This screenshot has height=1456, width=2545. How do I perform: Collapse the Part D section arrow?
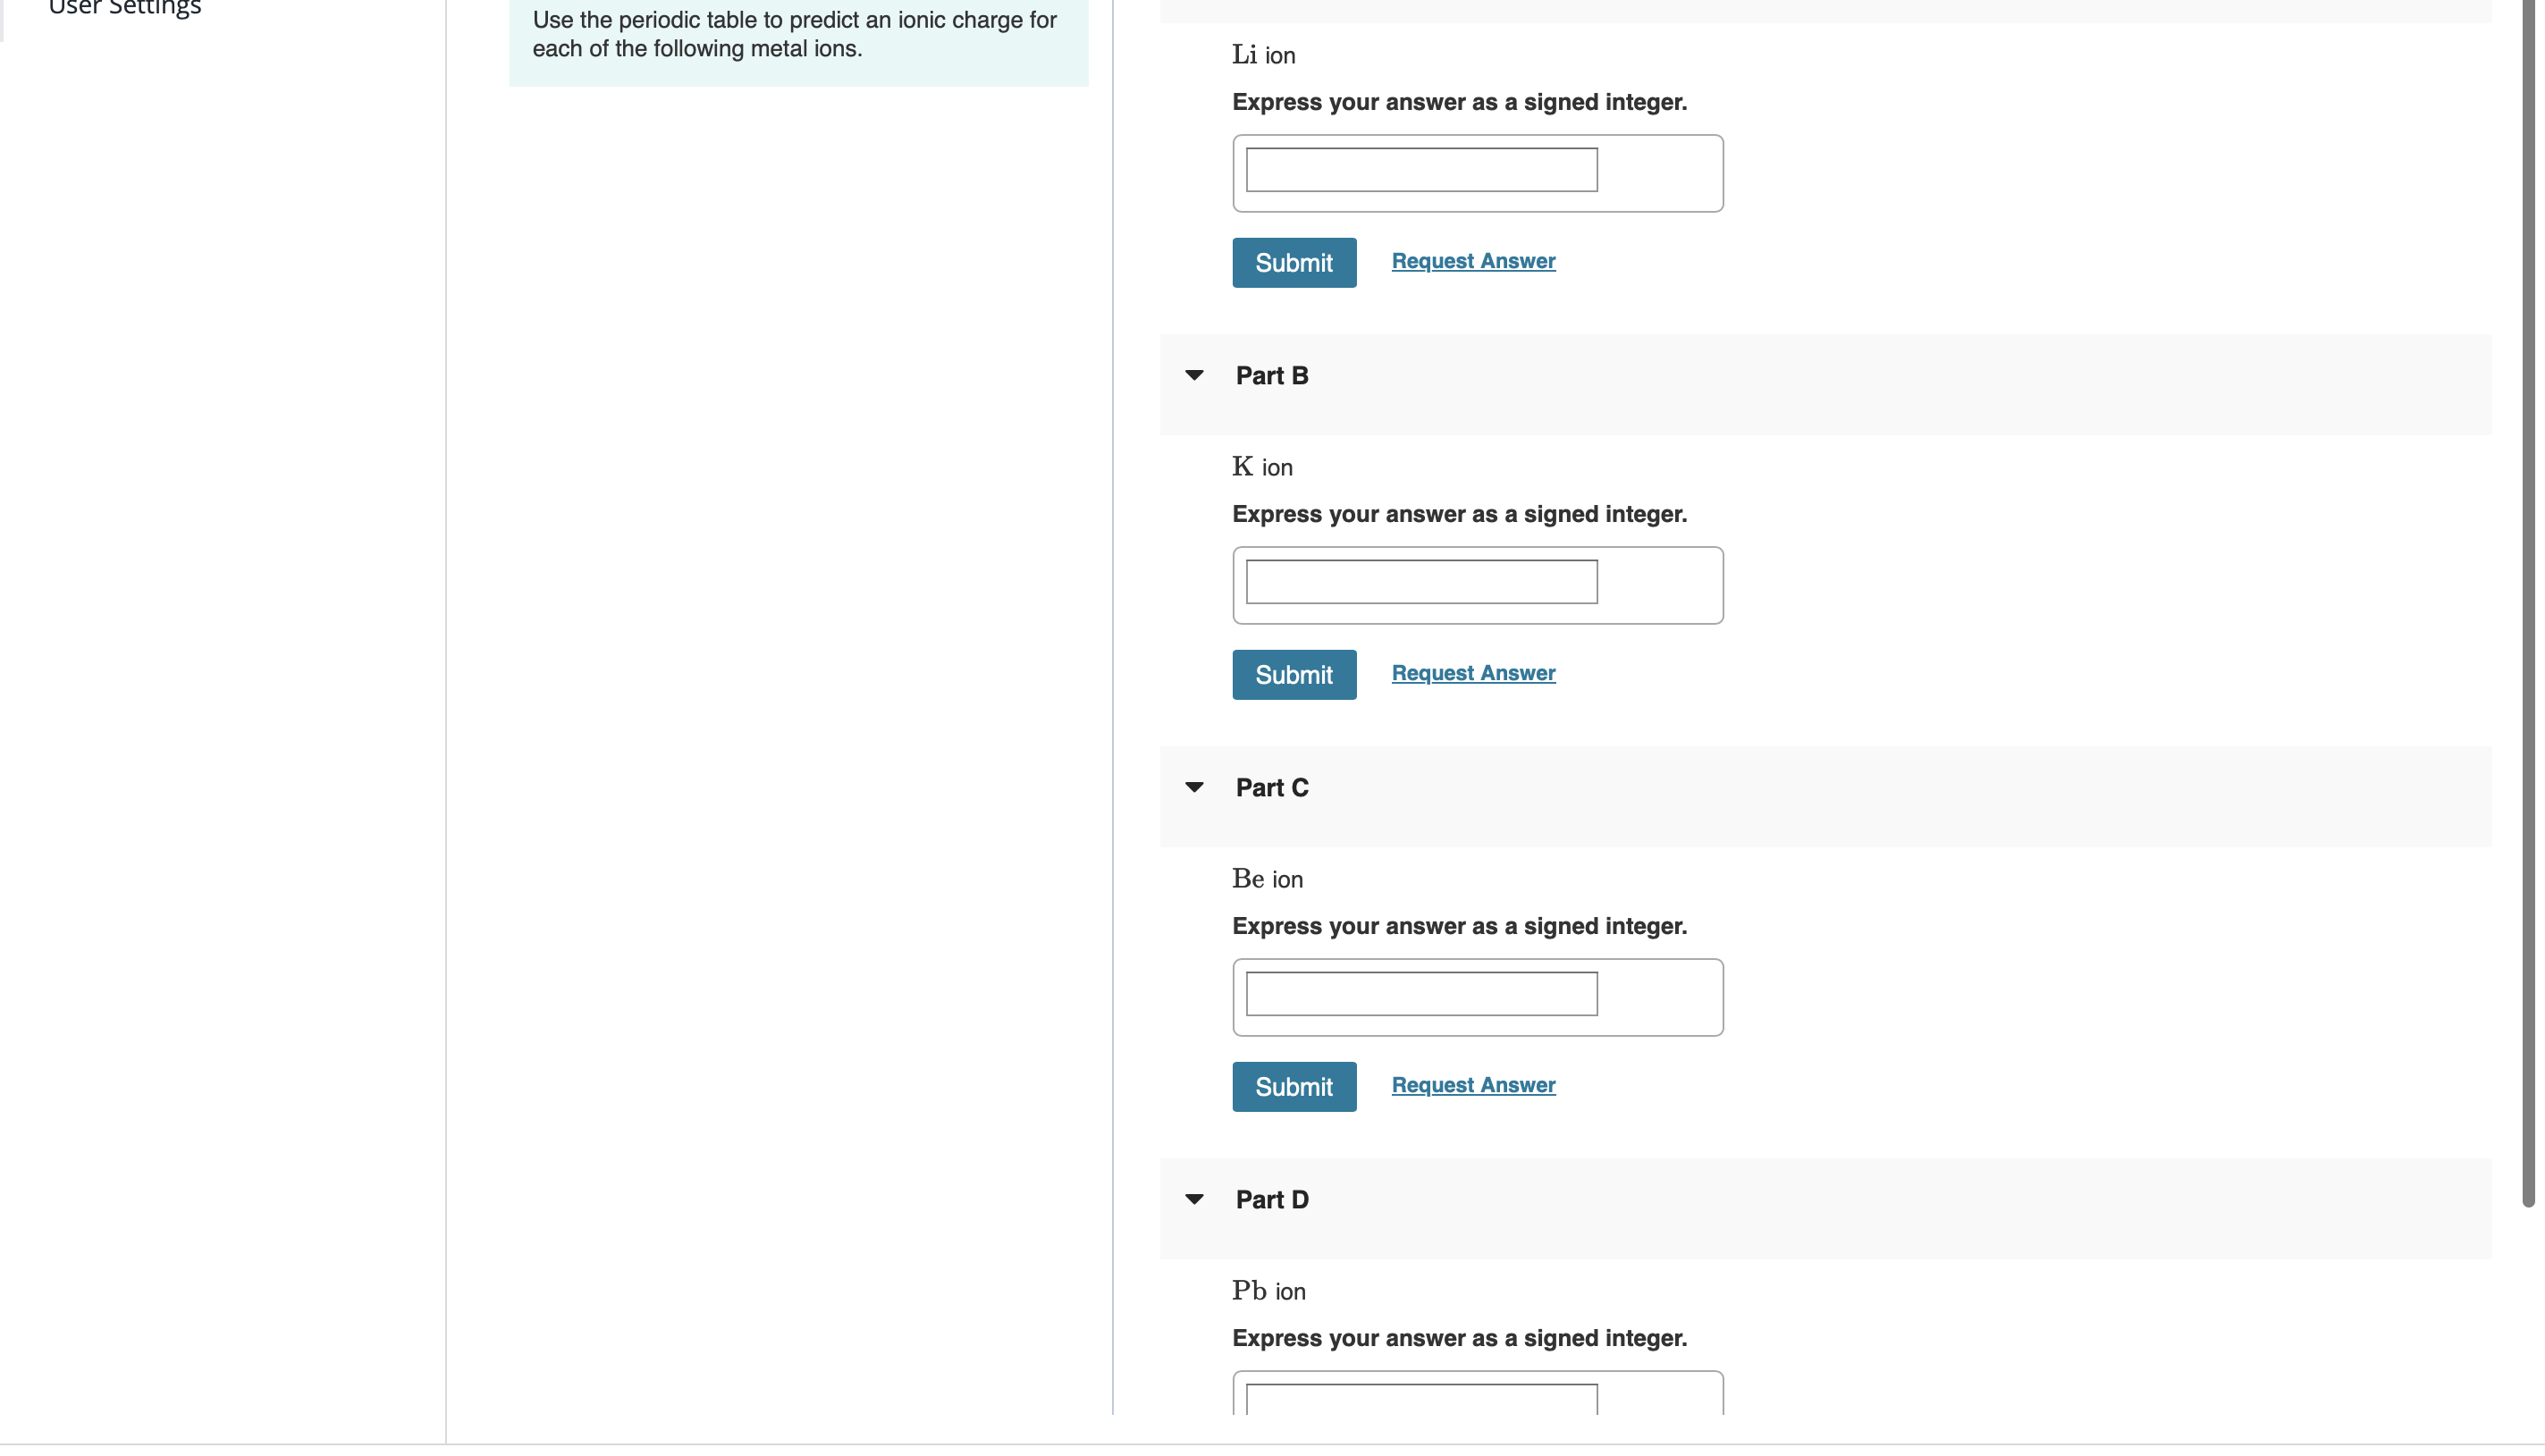click(1194, 1199)
